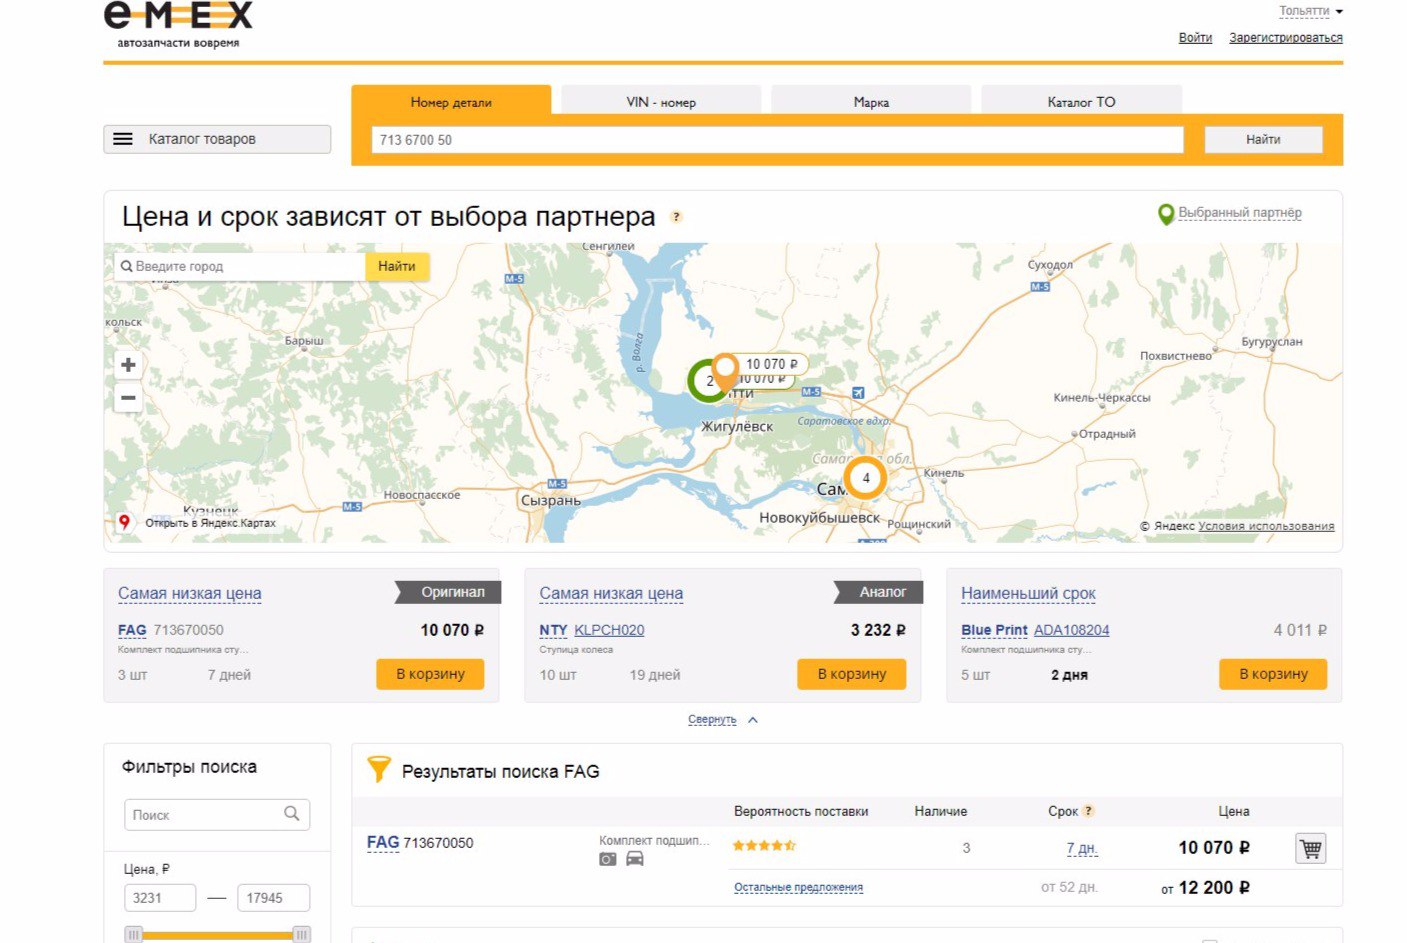Click the camera photo icon for FAG 713670050
Screen dimensions: 1407x943
click(608, 859)
